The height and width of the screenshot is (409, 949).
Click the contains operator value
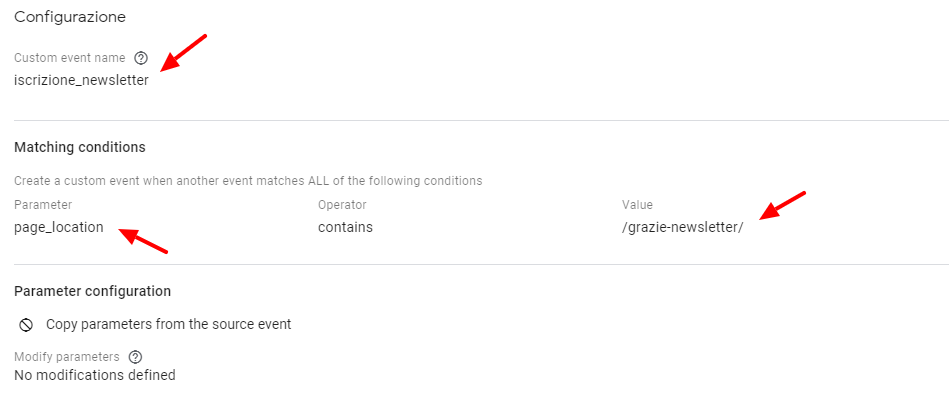(x=345, y=227)
